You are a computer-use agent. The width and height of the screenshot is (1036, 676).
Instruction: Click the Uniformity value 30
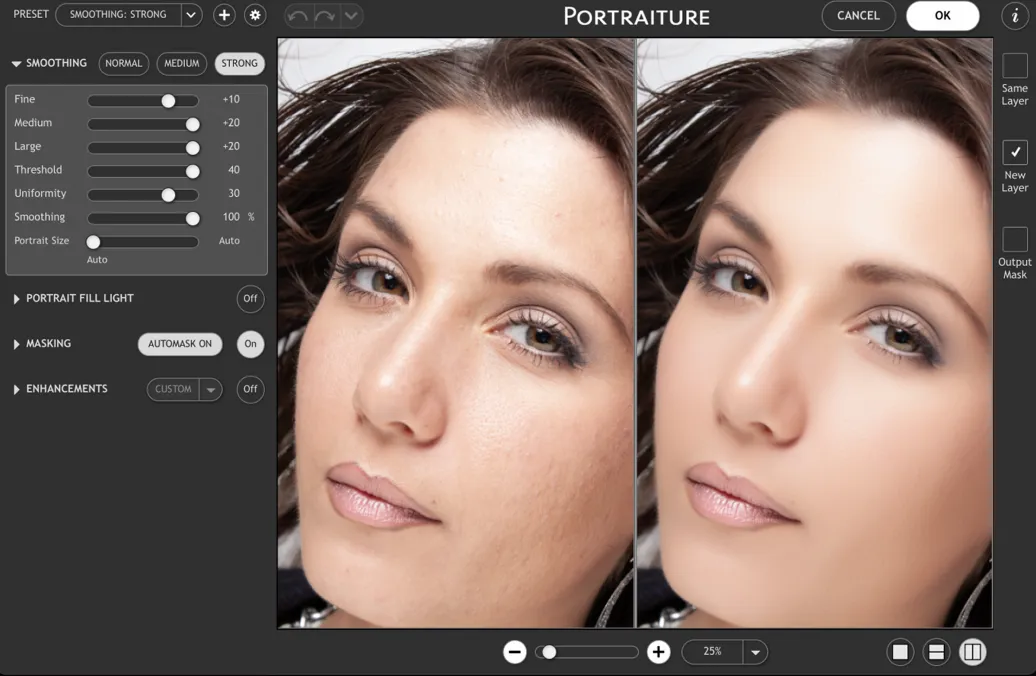pos(233,194)
